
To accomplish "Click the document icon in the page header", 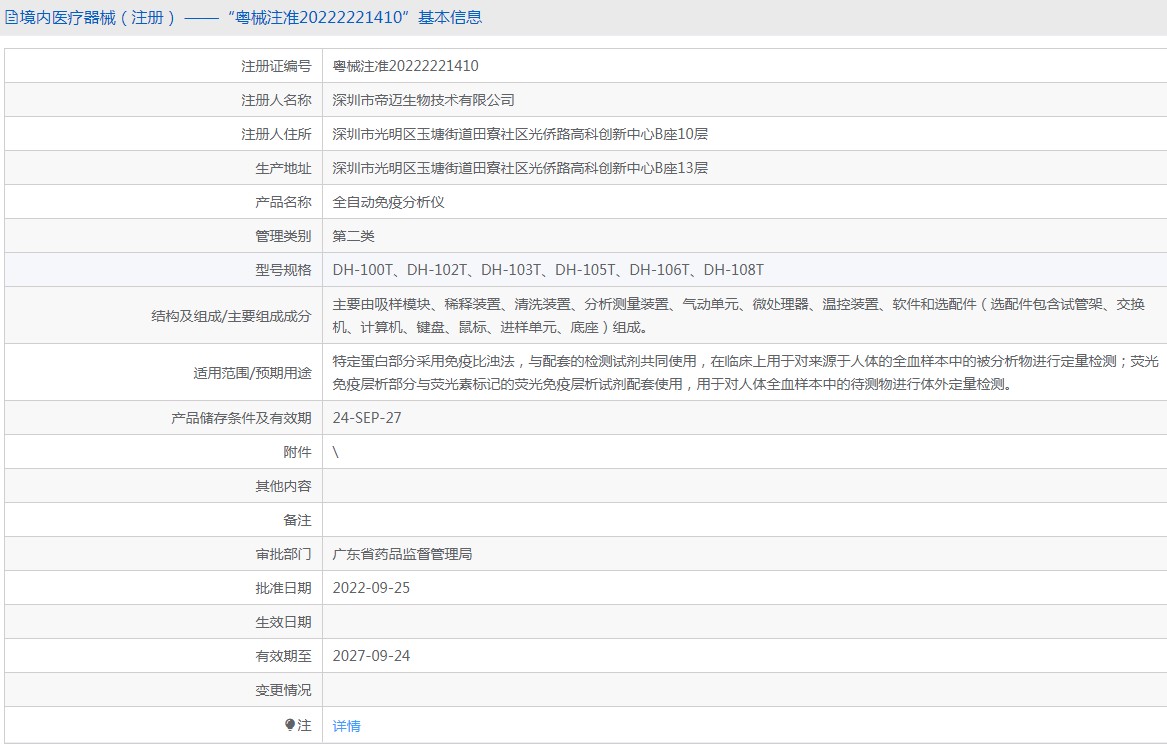I will tap(11, 17).
